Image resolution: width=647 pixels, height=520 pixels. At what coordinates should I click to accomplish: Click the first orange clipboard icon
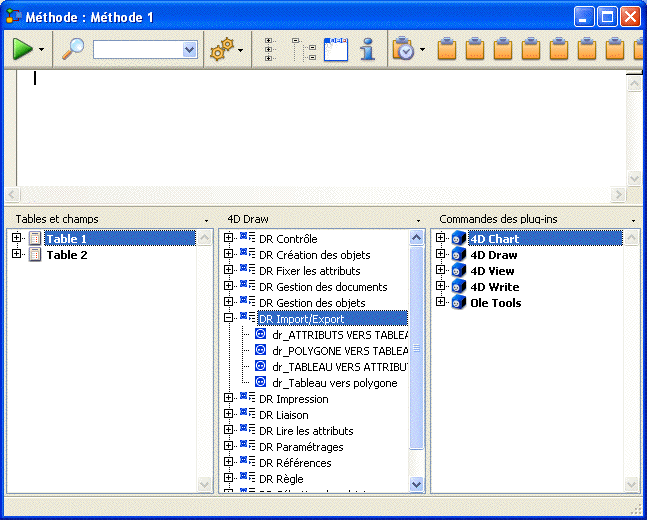coord(448,49)
